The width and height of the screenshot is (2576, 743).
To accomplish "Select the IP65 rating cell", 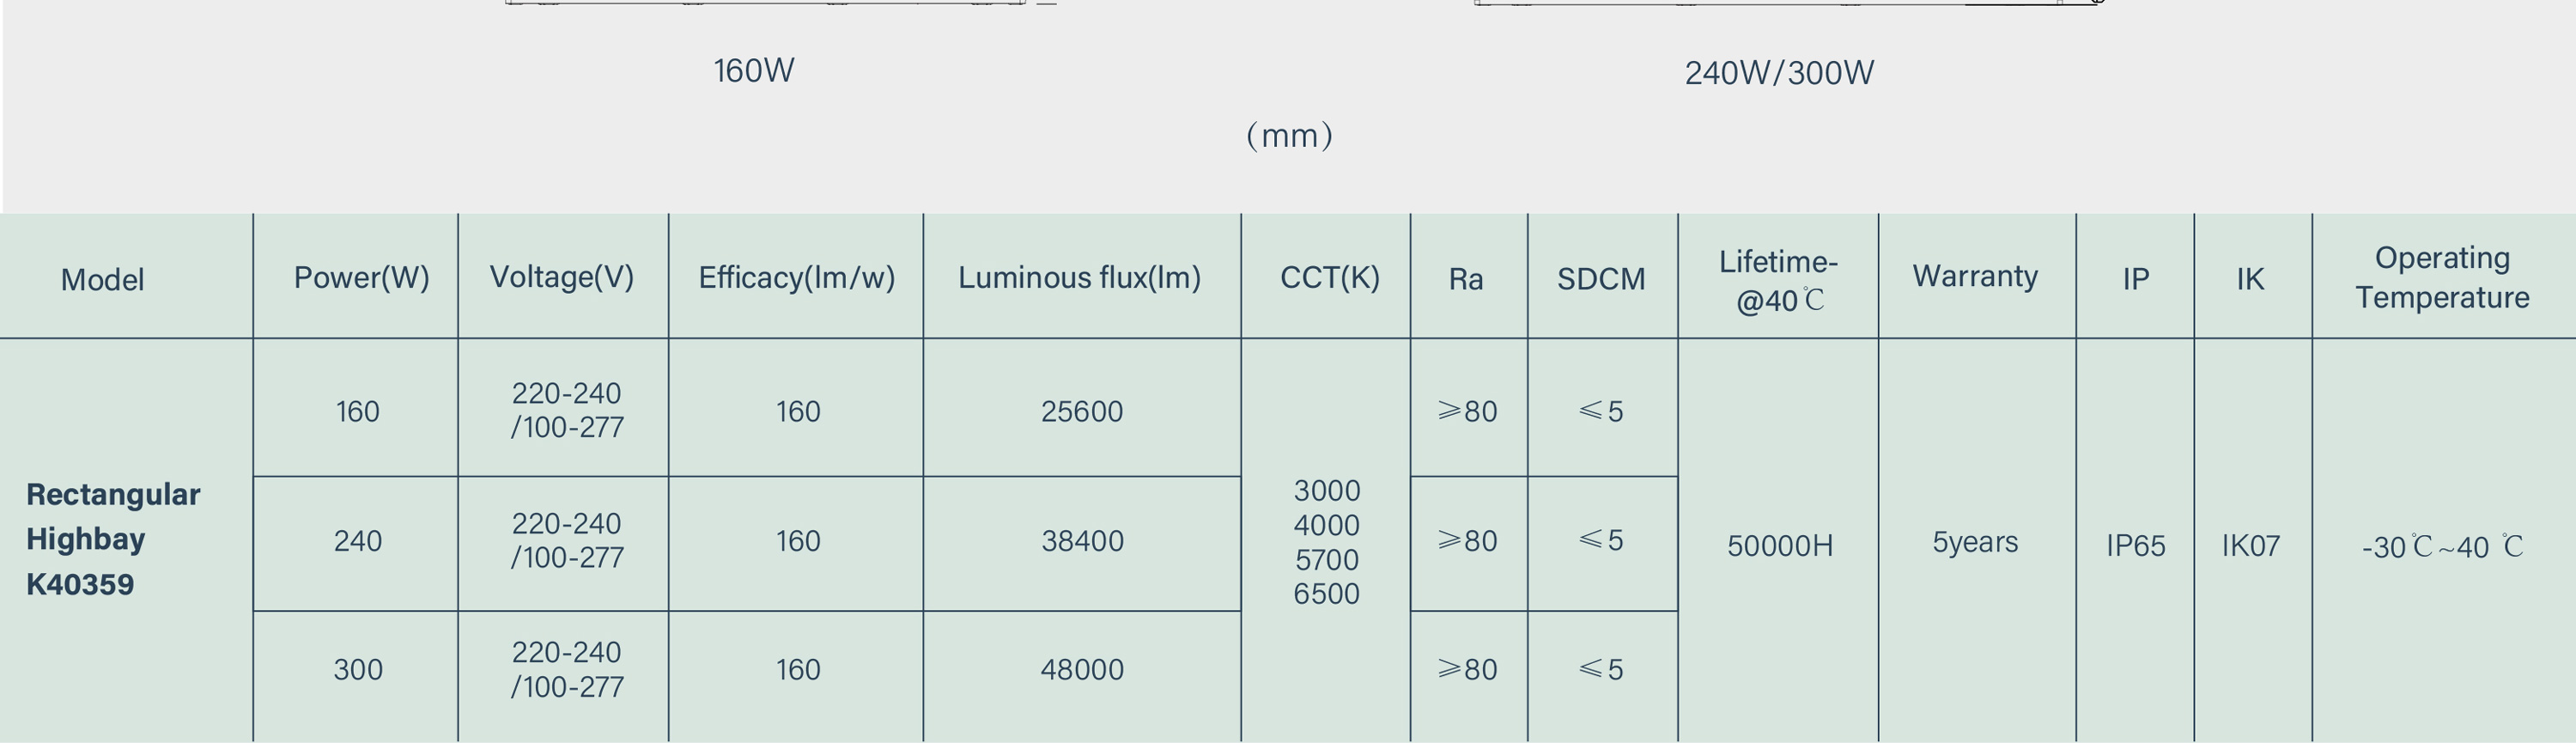I will click(2136, 546).
